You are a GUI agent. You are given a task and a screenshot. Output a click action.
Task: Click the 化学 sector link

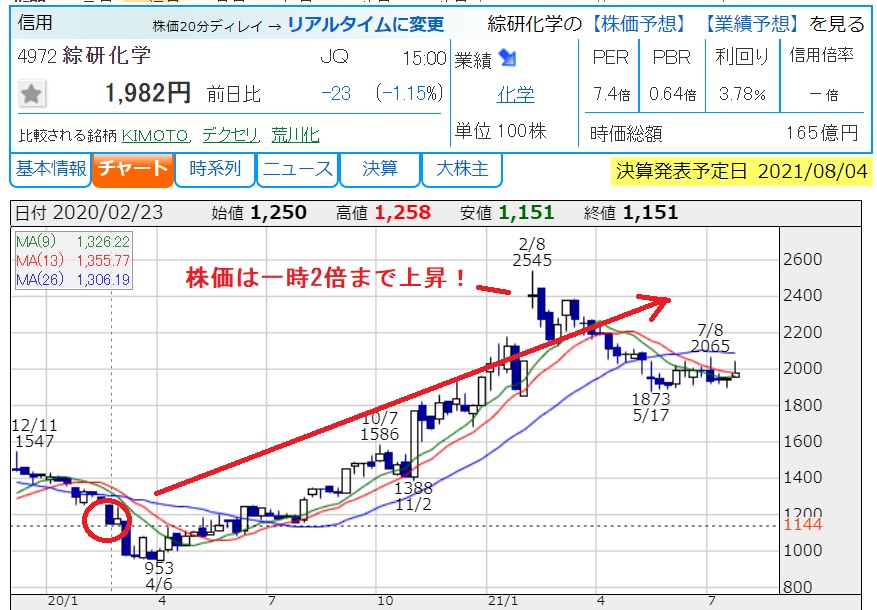515,94
